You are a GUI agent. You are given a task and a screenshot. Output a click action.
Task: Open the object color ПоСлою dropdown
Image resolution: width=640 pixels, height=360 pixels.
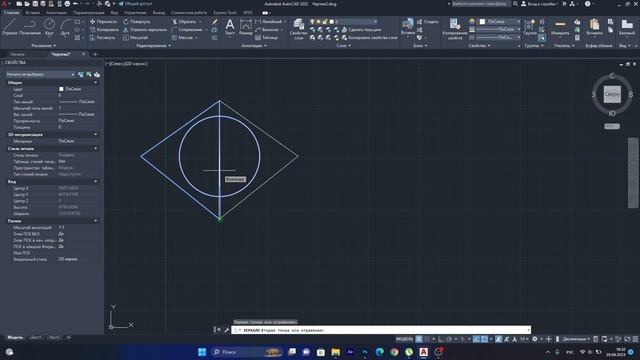(500, 22)
